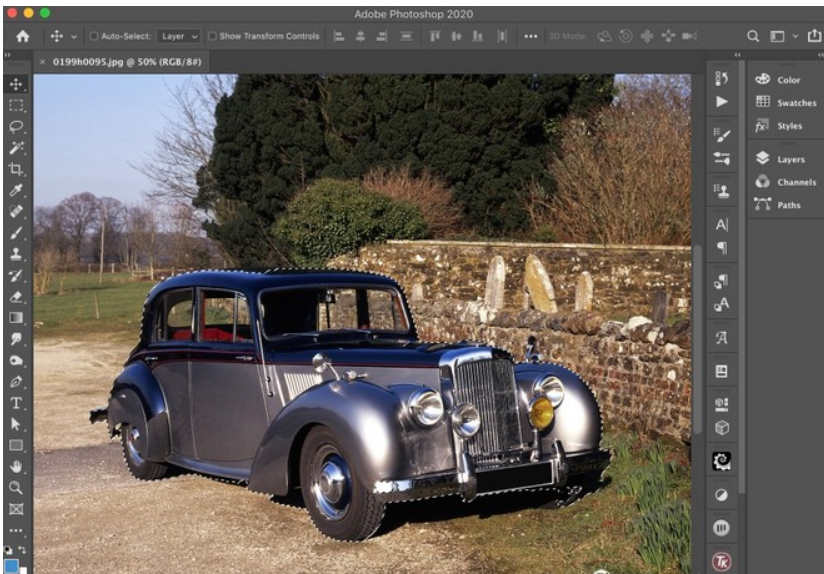Show more align options (three dots)
The width and height of the screenshot is (824, 574).
tap(531, 36)
